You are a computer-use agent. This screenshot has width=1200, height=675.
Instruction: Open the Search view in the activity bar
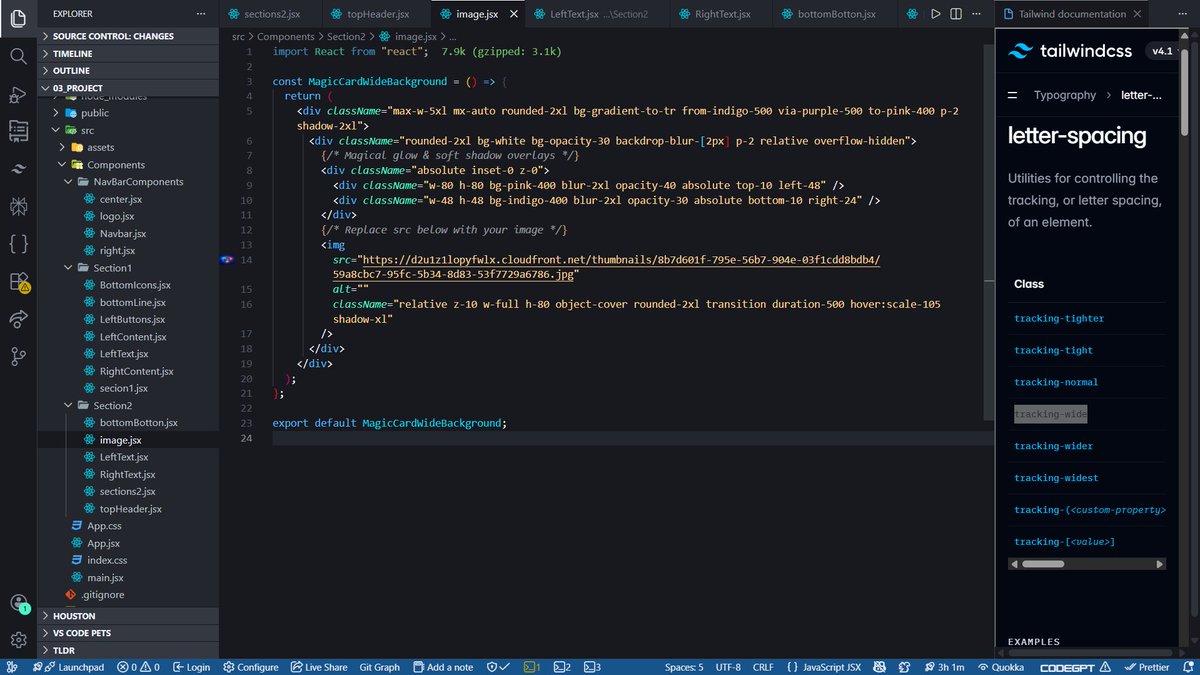(x=18, y=56)
